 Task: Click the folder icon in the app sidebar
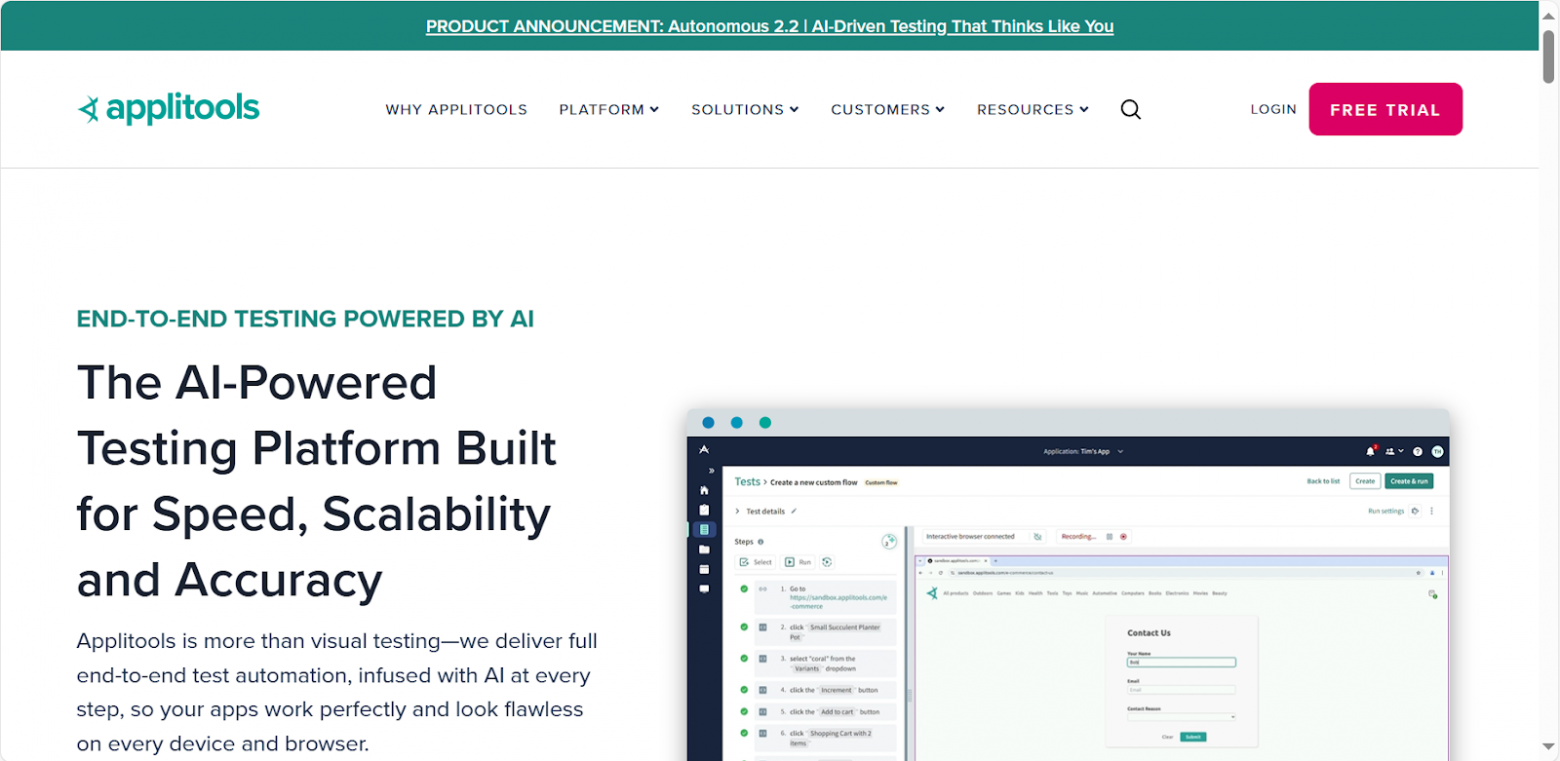click(704, 549)
